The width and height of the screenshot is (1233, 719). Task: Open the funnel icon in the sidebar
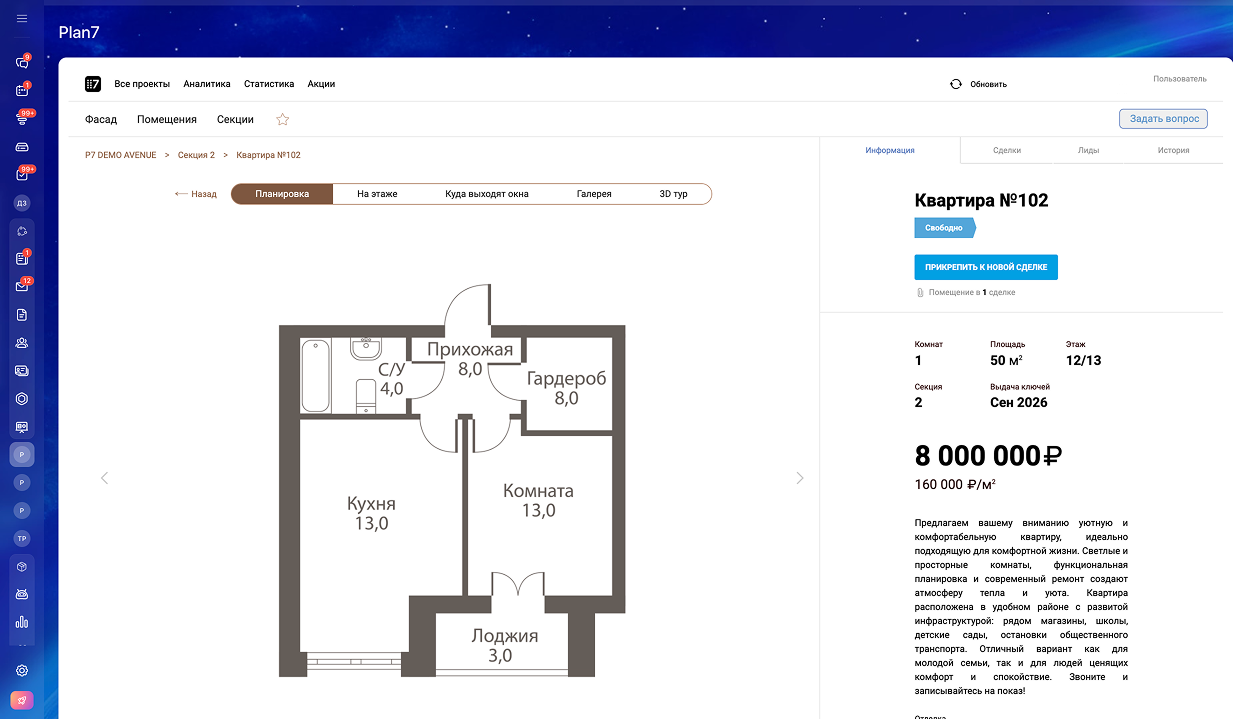22,118
